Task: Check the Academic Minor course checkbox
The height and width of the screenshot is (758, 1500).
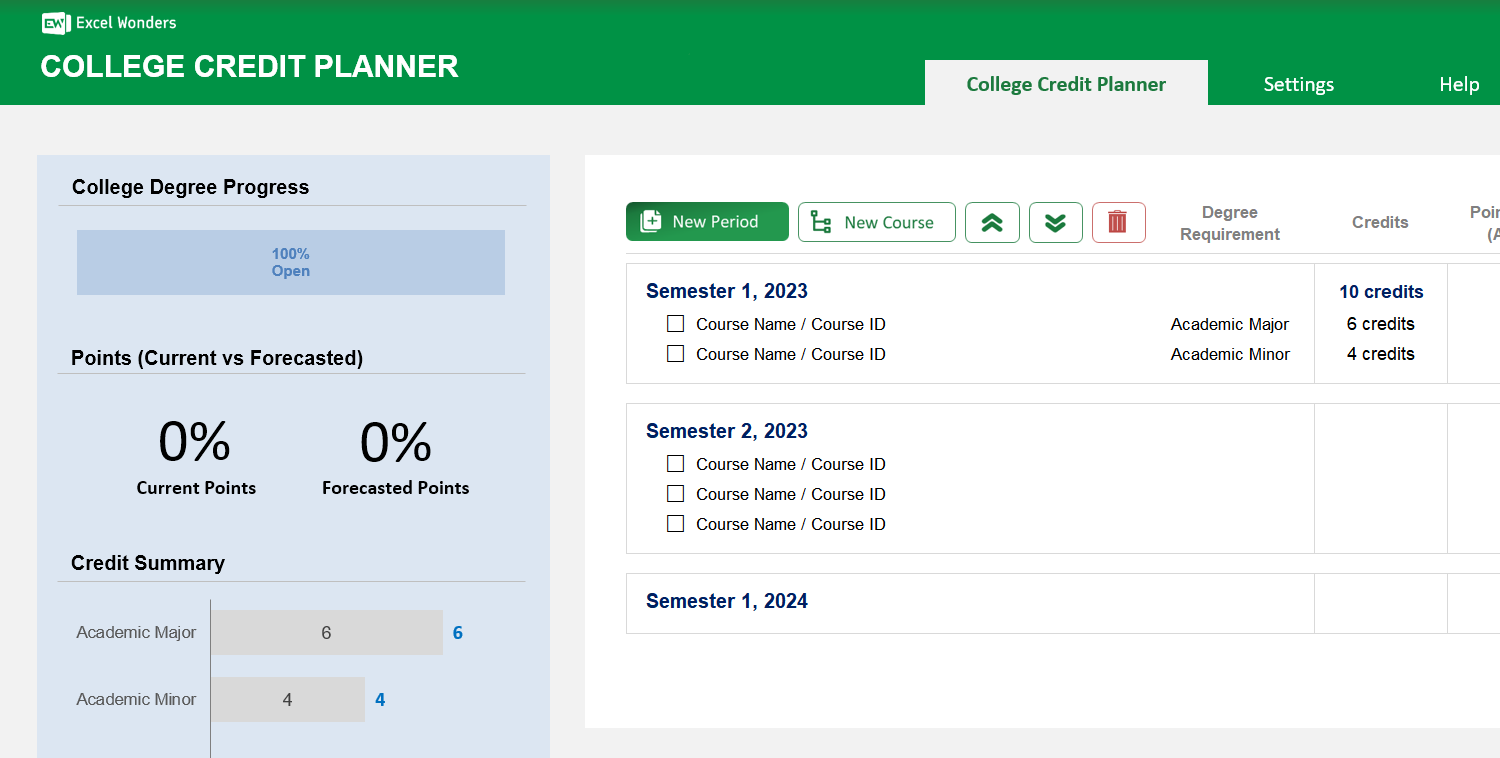Action: pyautogui.click(x=675, y=353)
